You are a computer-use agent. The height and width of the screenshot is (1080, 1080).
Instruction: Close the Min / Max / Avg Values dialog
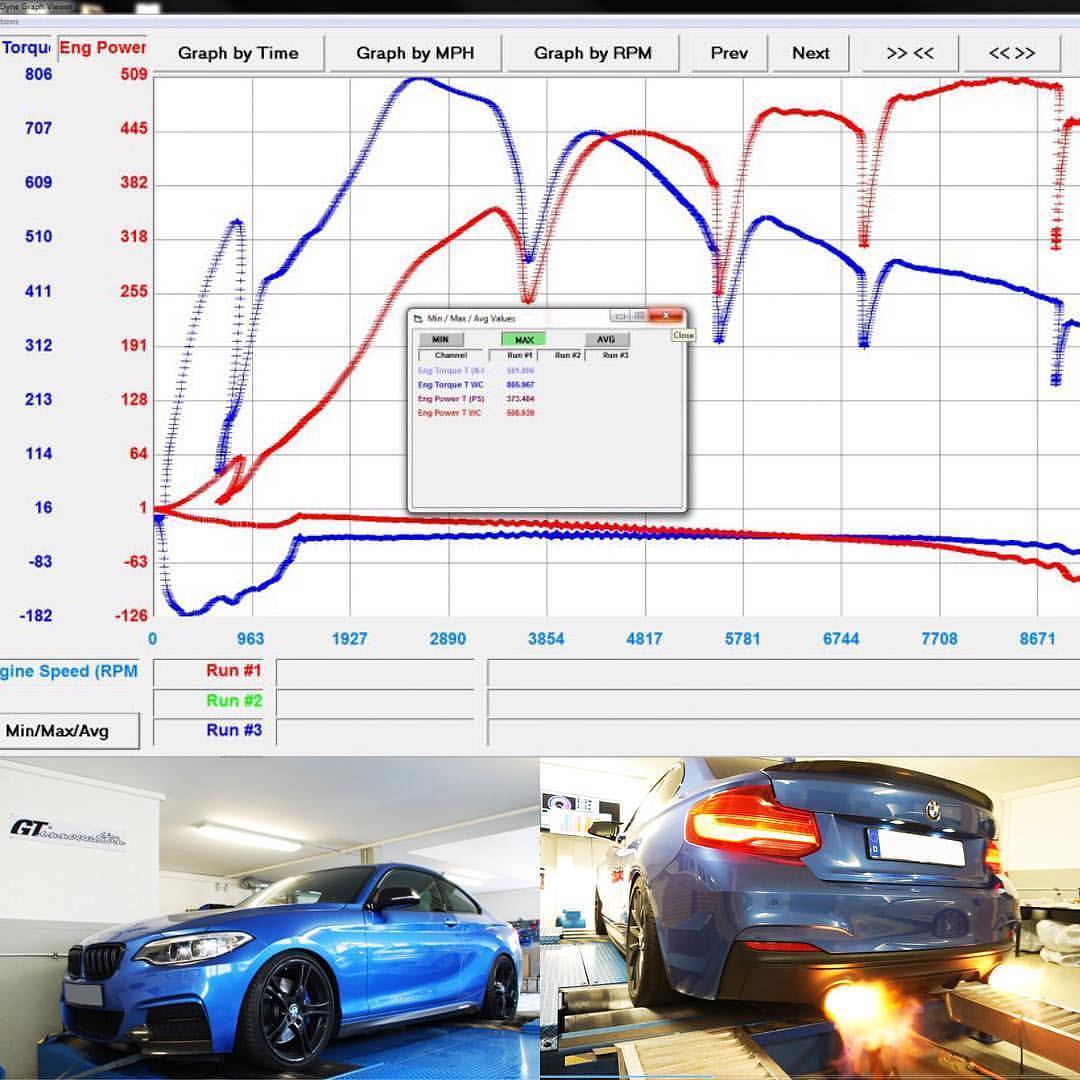[x=665, y=317]
